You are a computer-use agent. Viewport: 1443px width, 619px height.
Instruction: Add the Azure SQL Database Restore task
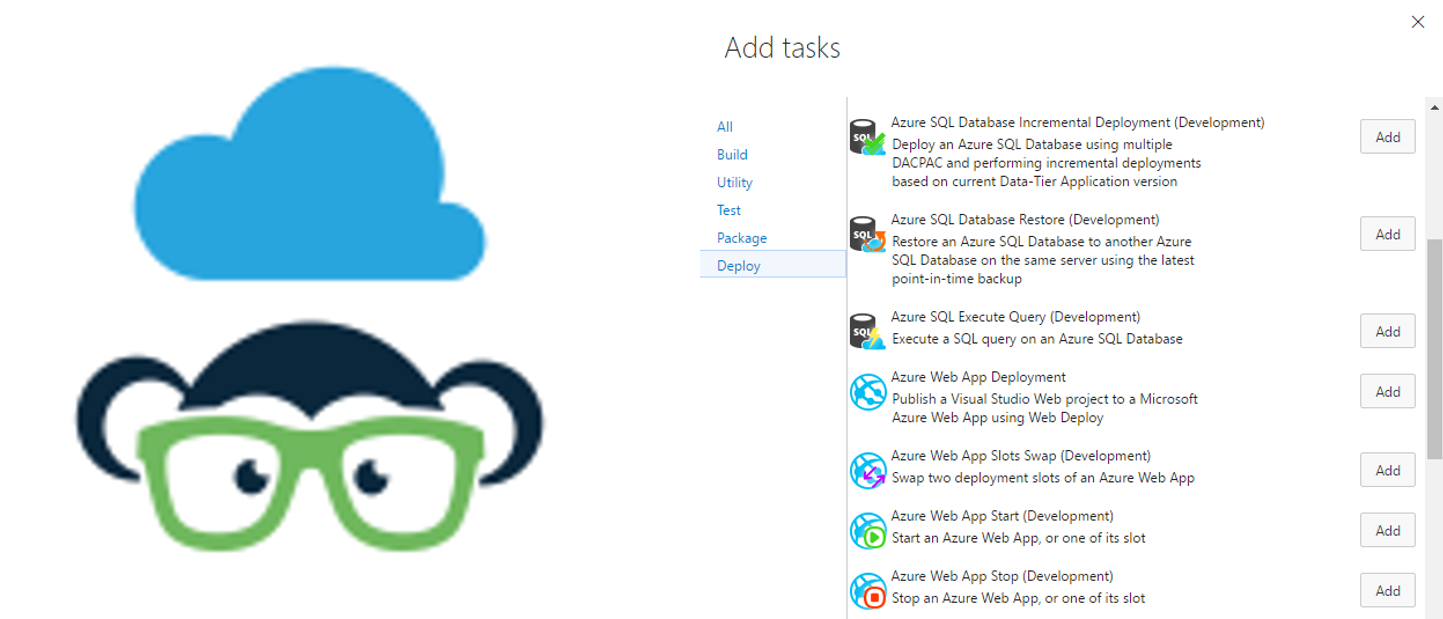1387,234
